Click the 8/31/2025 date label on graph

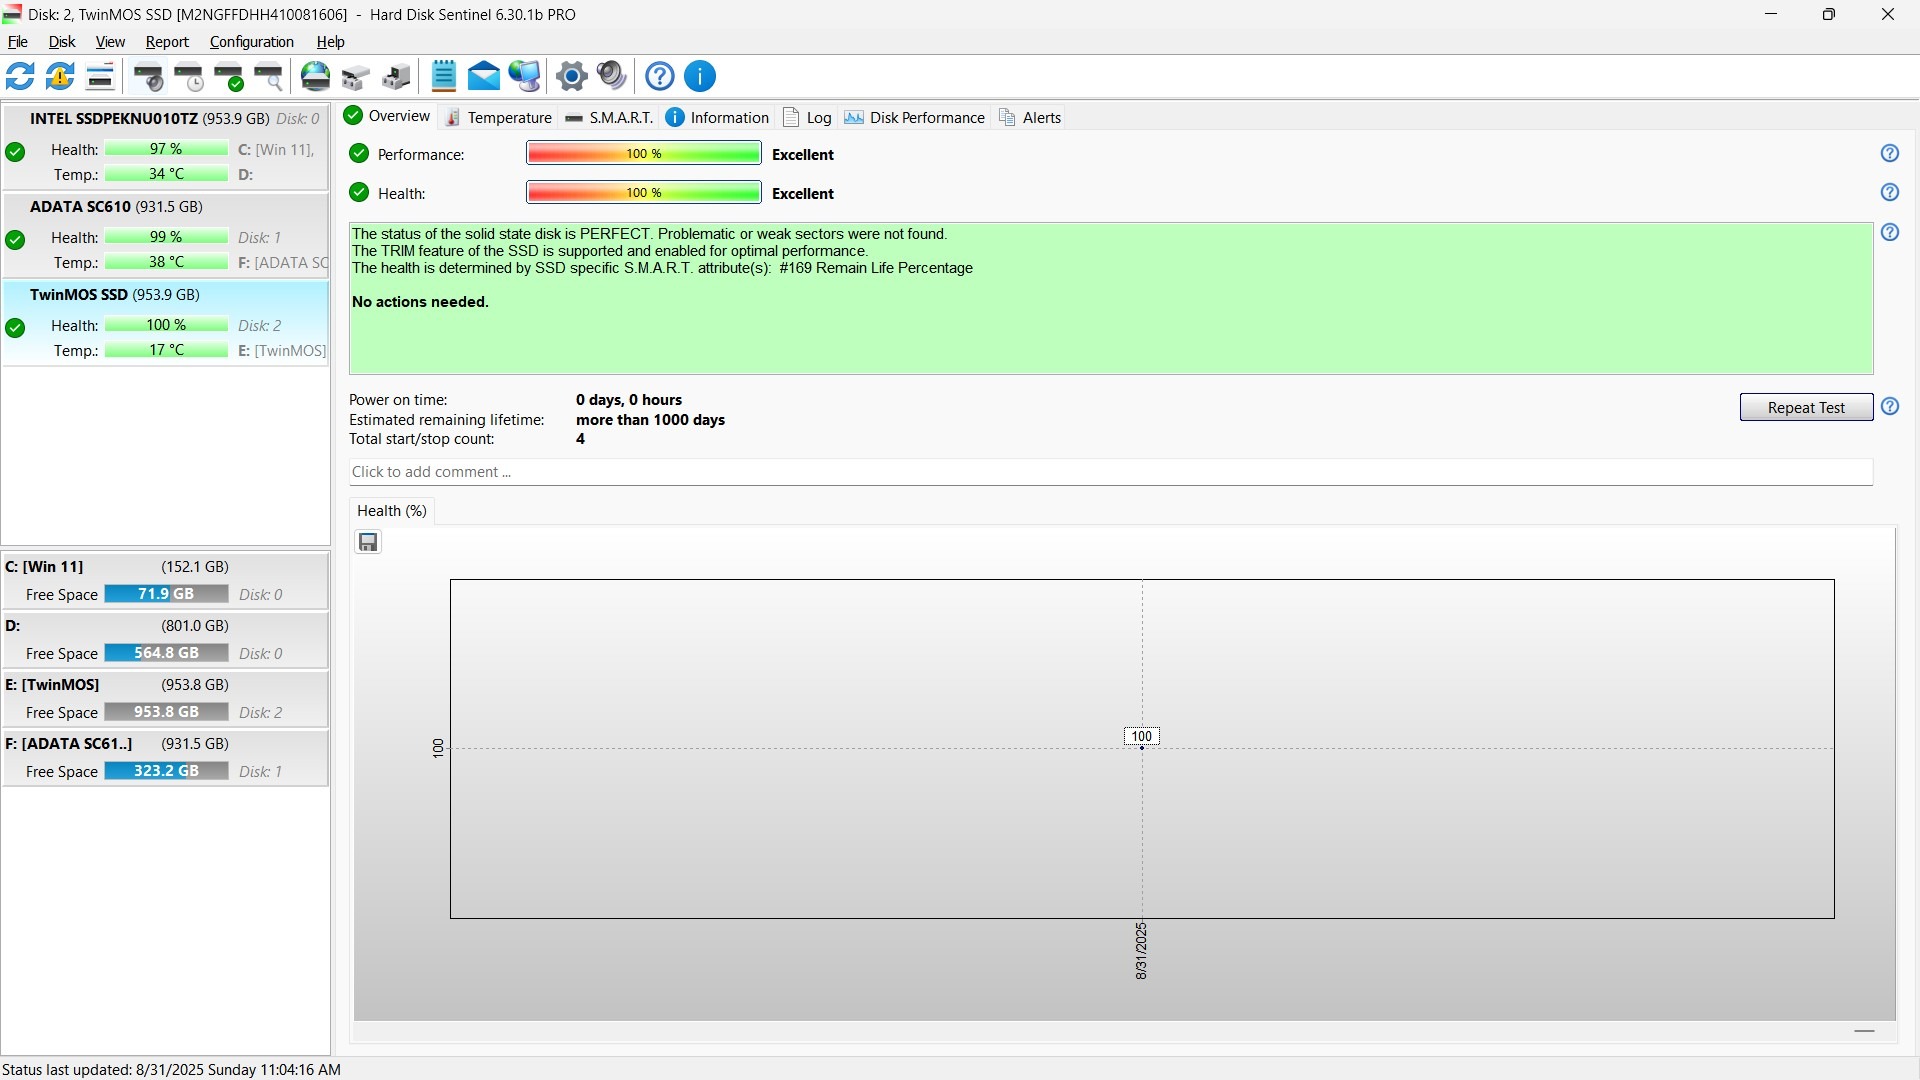(1141, 951)
